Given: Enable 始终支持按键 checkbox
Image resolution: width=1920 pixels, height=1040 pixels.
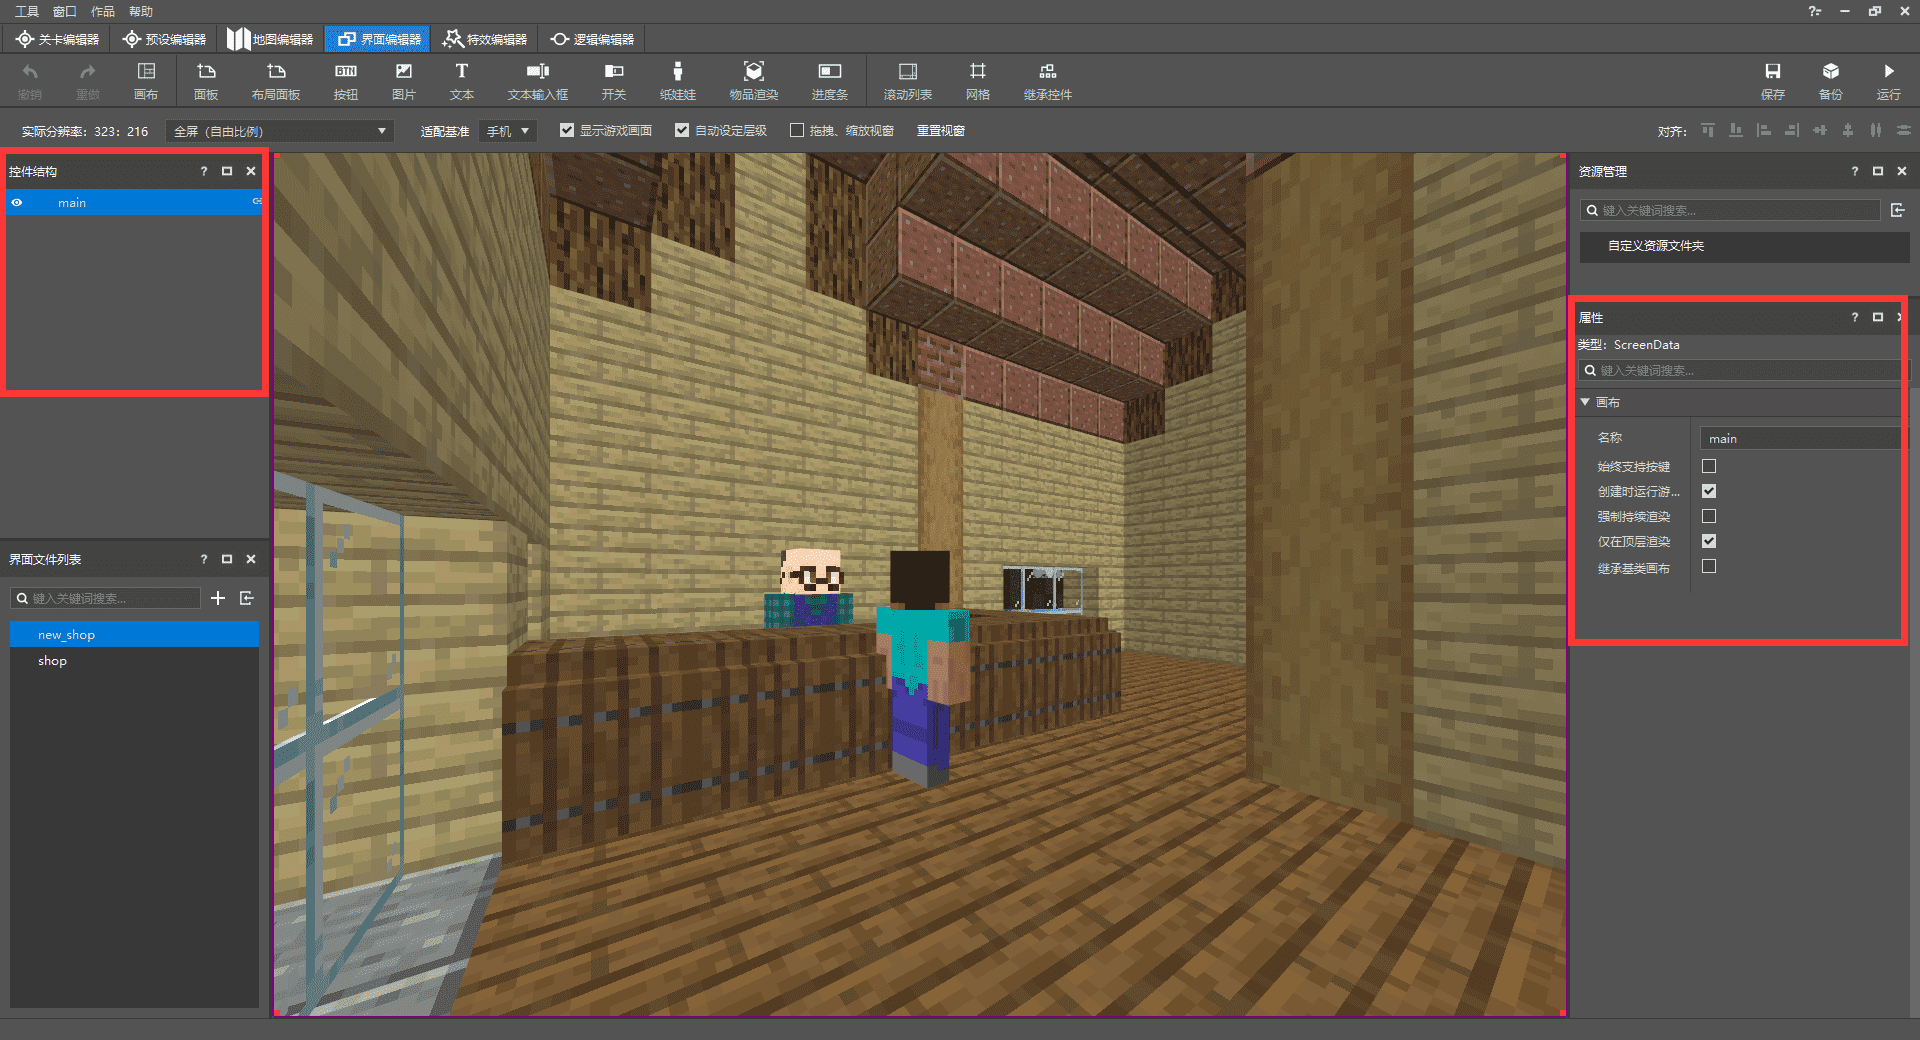Looking at the screenshot, I should point(1709,466).
